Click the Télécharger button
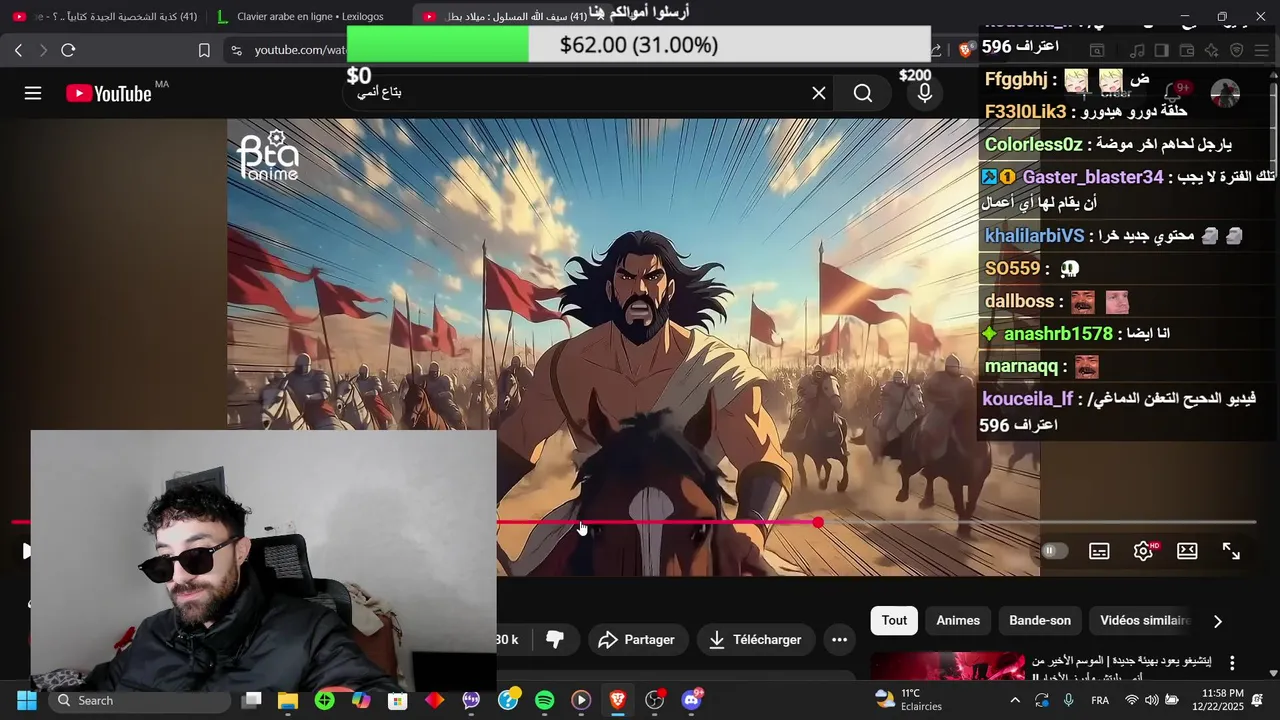Image resolution: width=1280 pixels, height=720 pixels. pyautogui.click(x=756, y=640)
